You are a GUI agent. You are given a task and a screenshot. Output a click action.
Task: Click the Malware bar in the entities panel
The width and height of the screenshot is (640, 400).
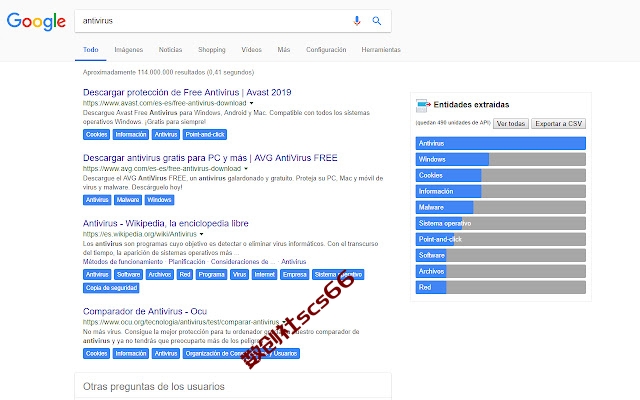pyautogui.click(x=500, y=207)
